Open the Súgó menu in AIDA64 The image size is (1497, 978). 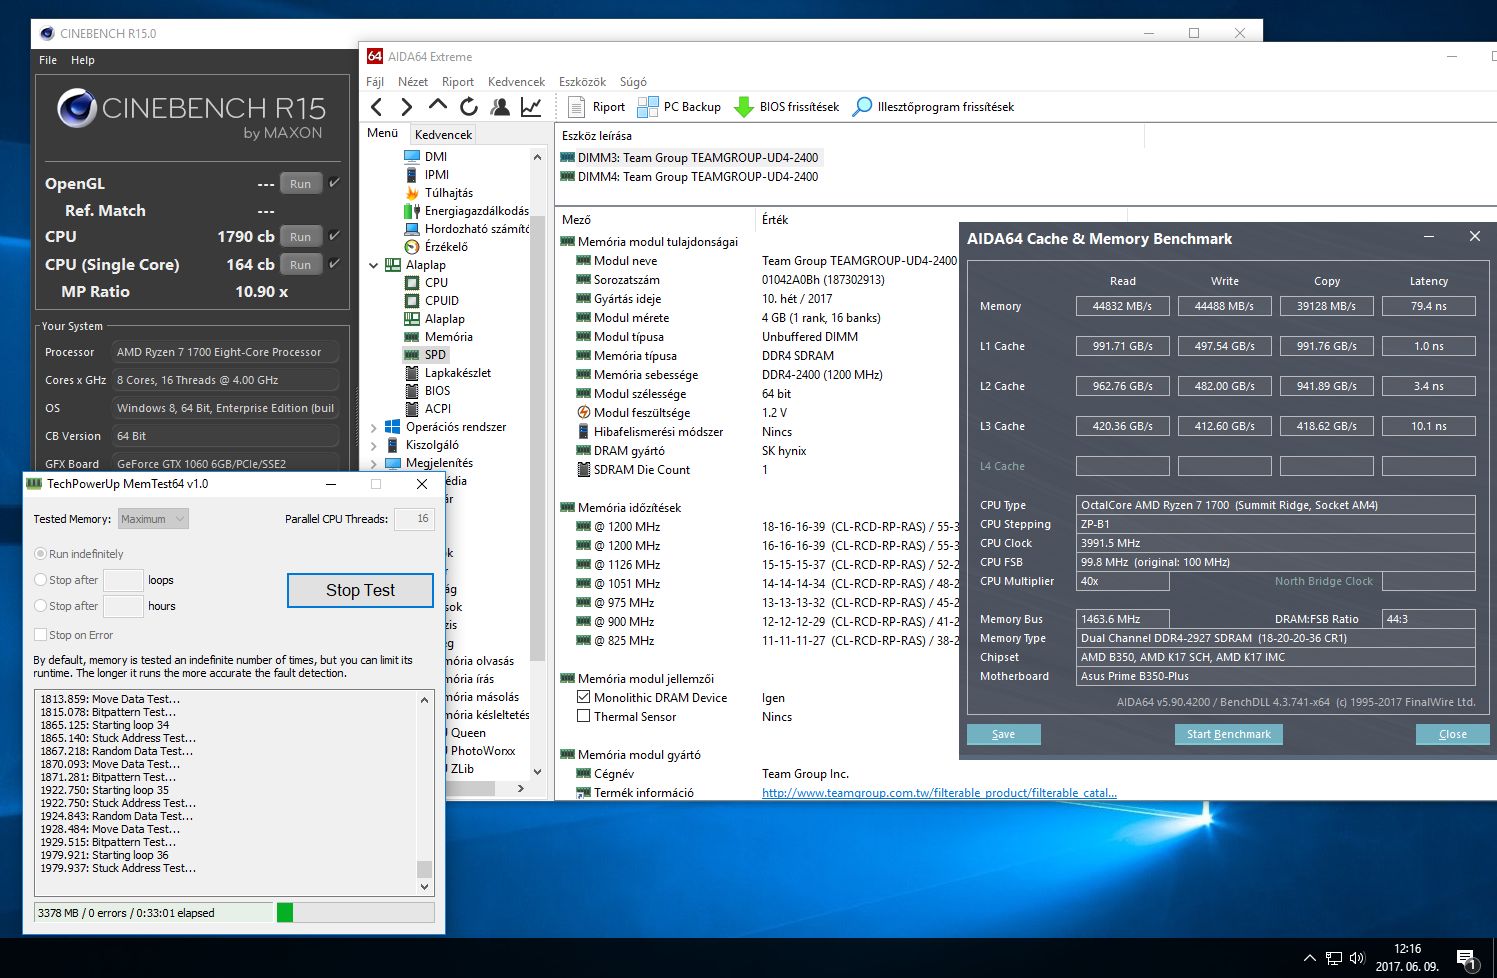point(633,82)
